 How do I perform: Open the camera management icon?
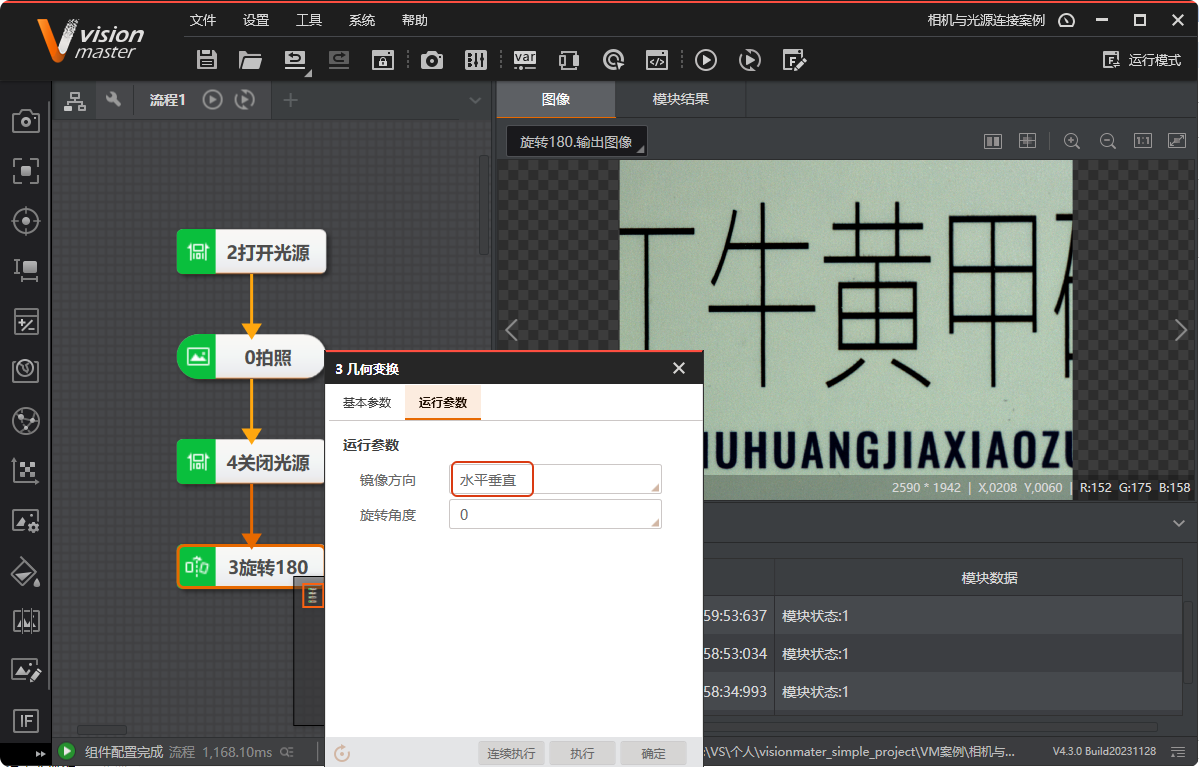click(x=431, y=60)
